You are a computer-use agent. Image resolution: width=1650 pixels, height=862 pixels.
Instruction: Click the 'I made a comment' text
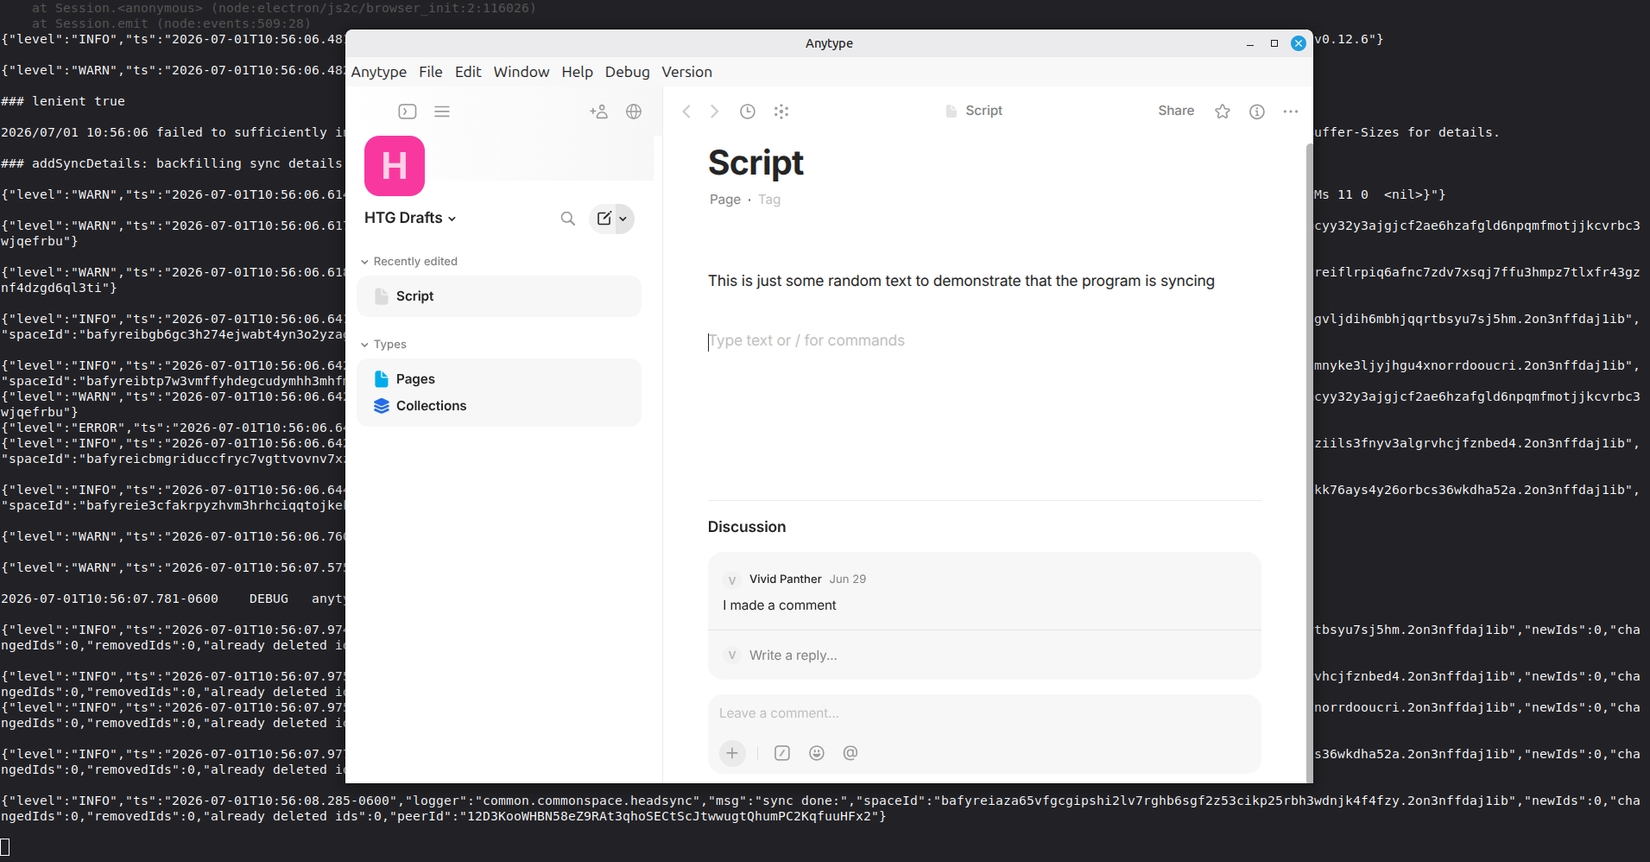(x=779, y=605)
